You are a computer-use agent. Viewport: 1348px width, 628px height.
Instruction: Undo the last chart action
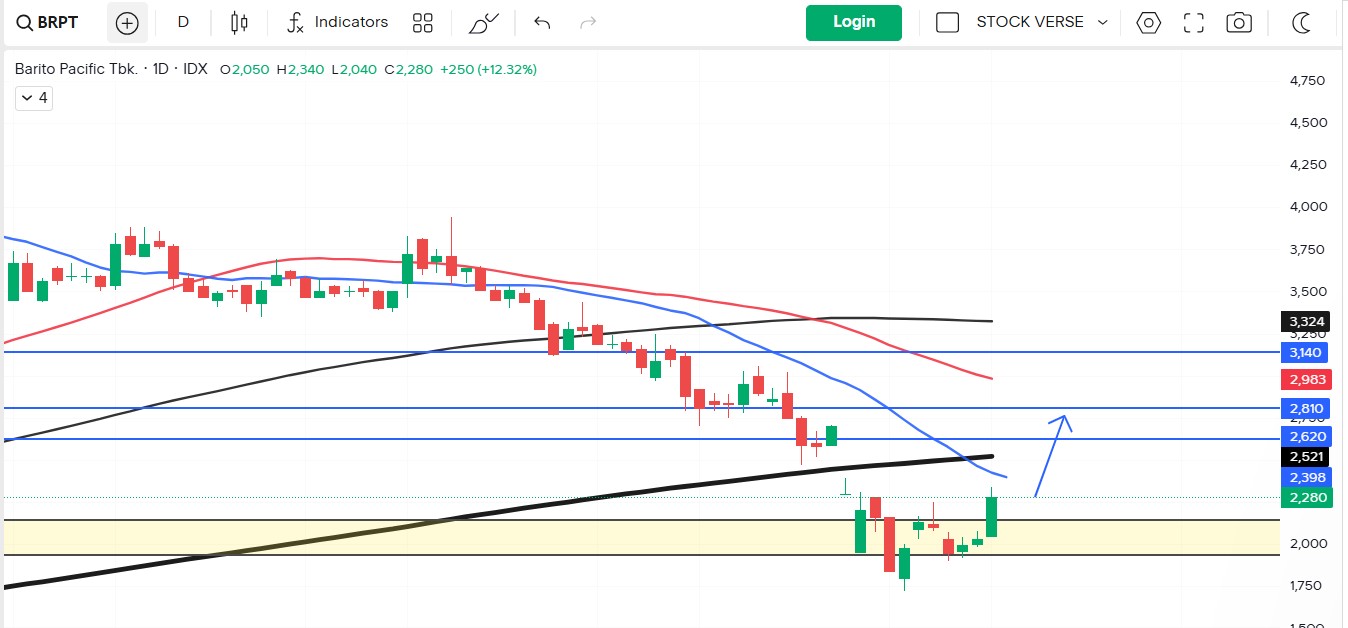point(542,22)
